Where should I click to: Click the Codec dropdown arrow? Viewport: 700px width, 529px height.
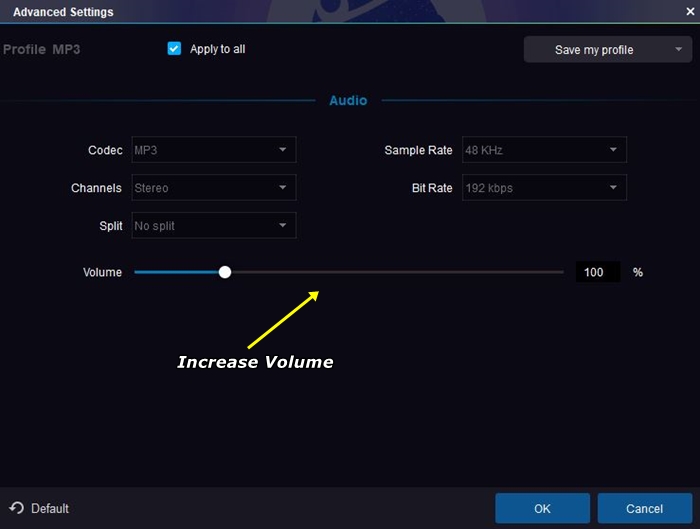pyautogui.click(x=283, y=150)
